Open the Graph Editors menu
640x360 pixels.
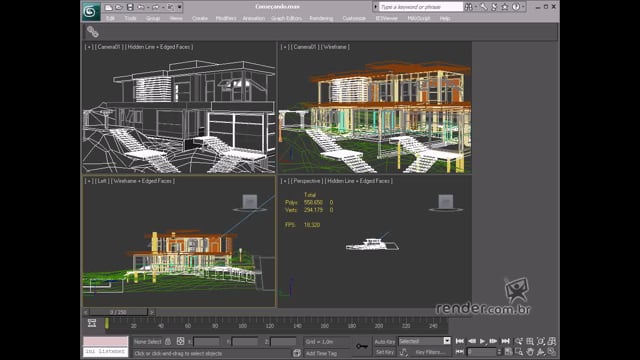(286, 18)
